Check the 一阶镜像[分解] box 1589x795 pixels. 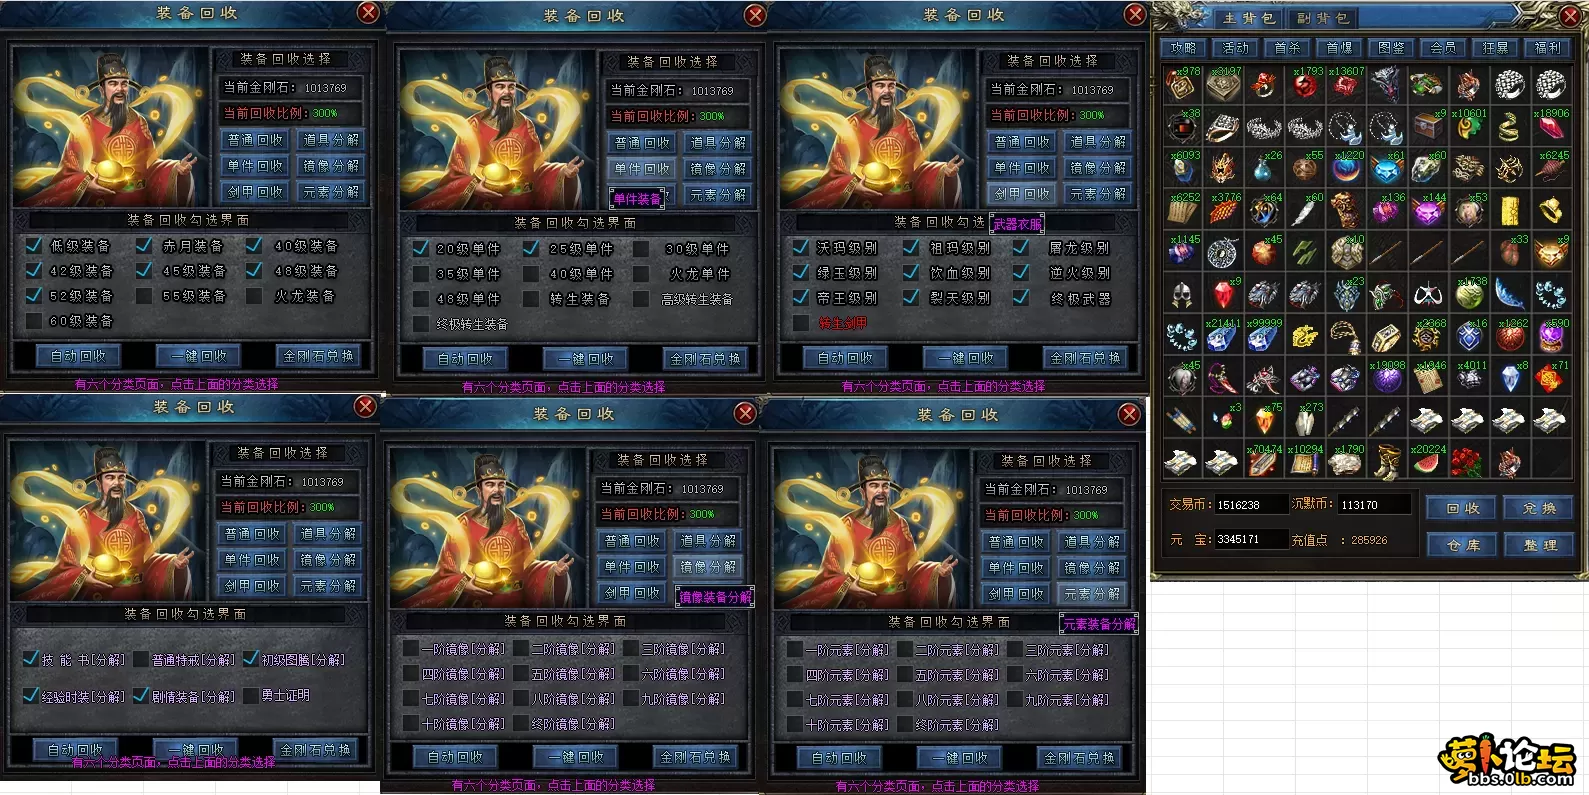coord(411,649)
